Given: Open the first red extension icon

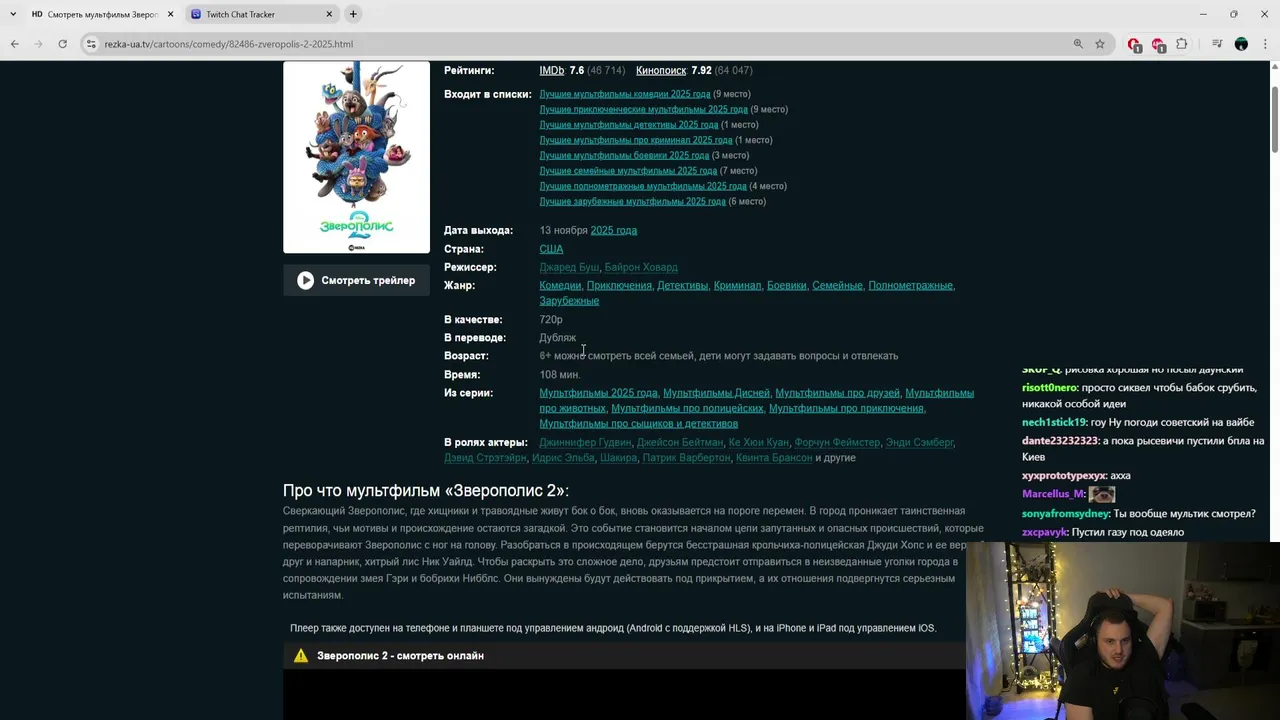Looking at the screenshot, I should pyautogui.click(x=1134, y=44).
